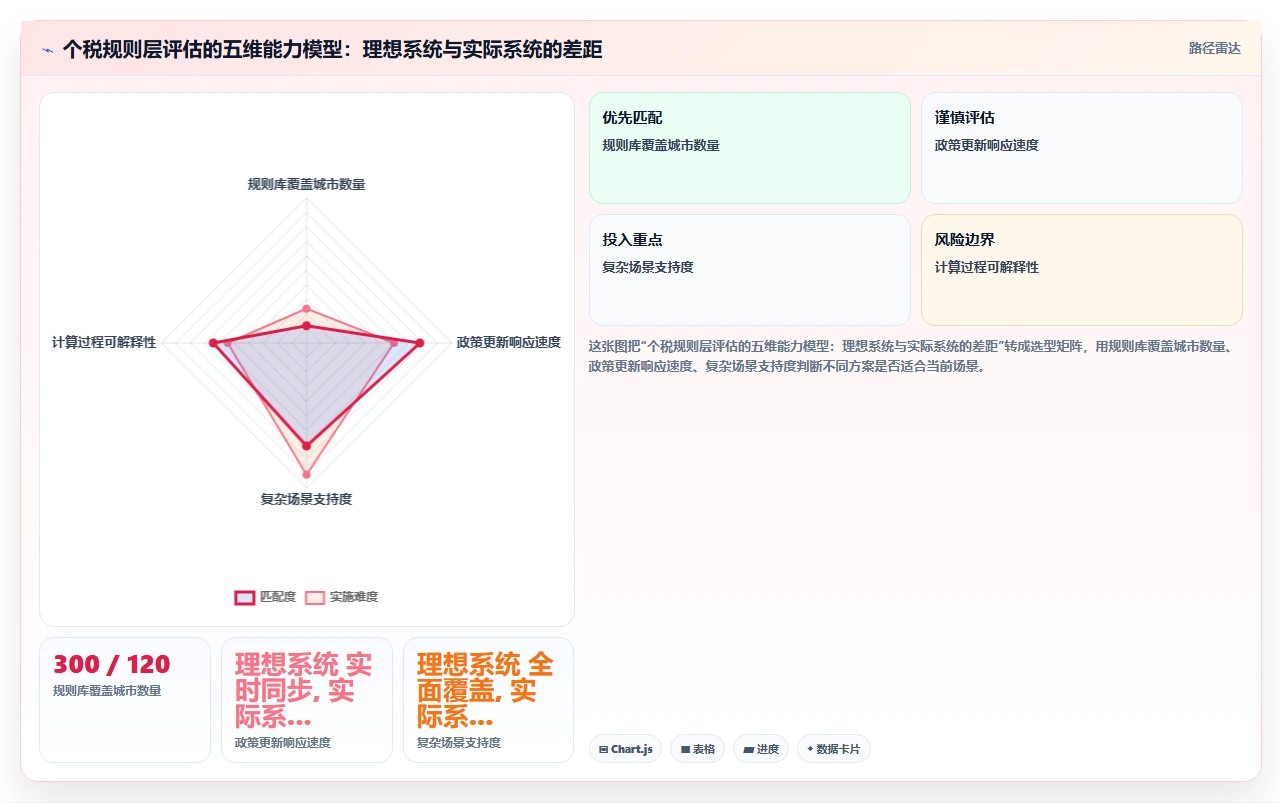Click the 规则库覆盖城市数量 radar axis label
Image resolution: width=1282 pixels, height=803 pixels.
pyautogui.click(x=307, y=184)
